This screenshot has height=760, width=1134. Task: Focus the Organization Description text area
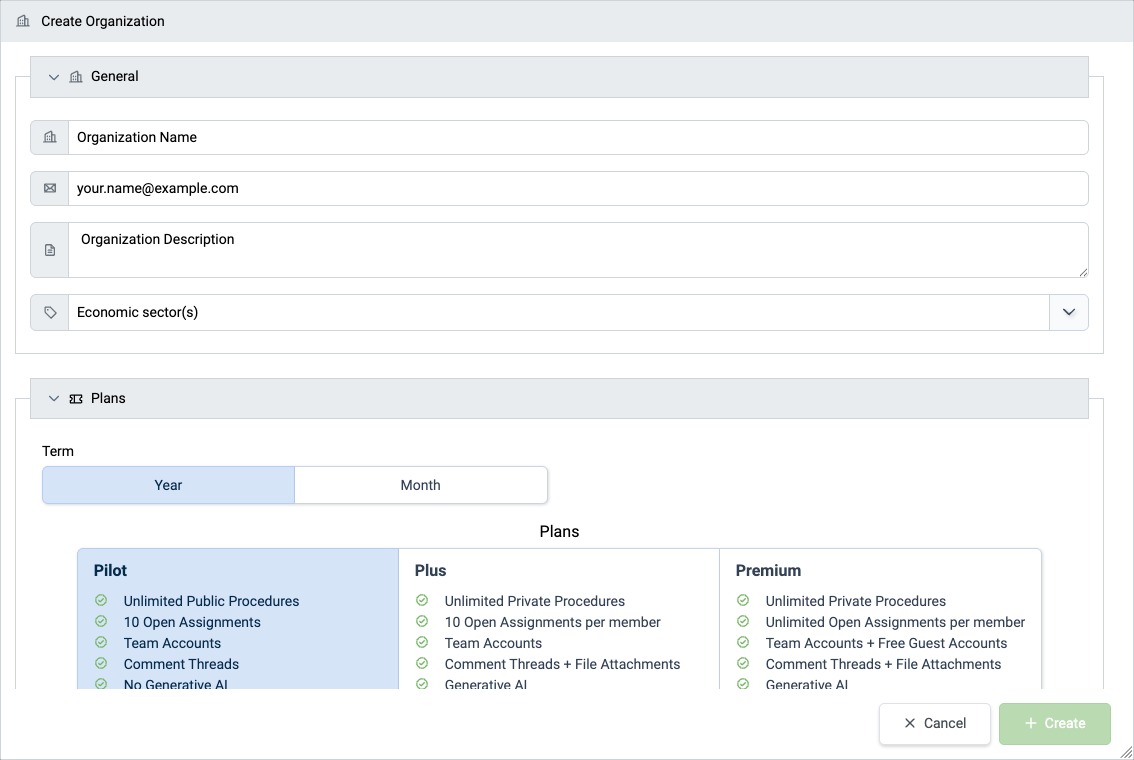coord(578,250)
